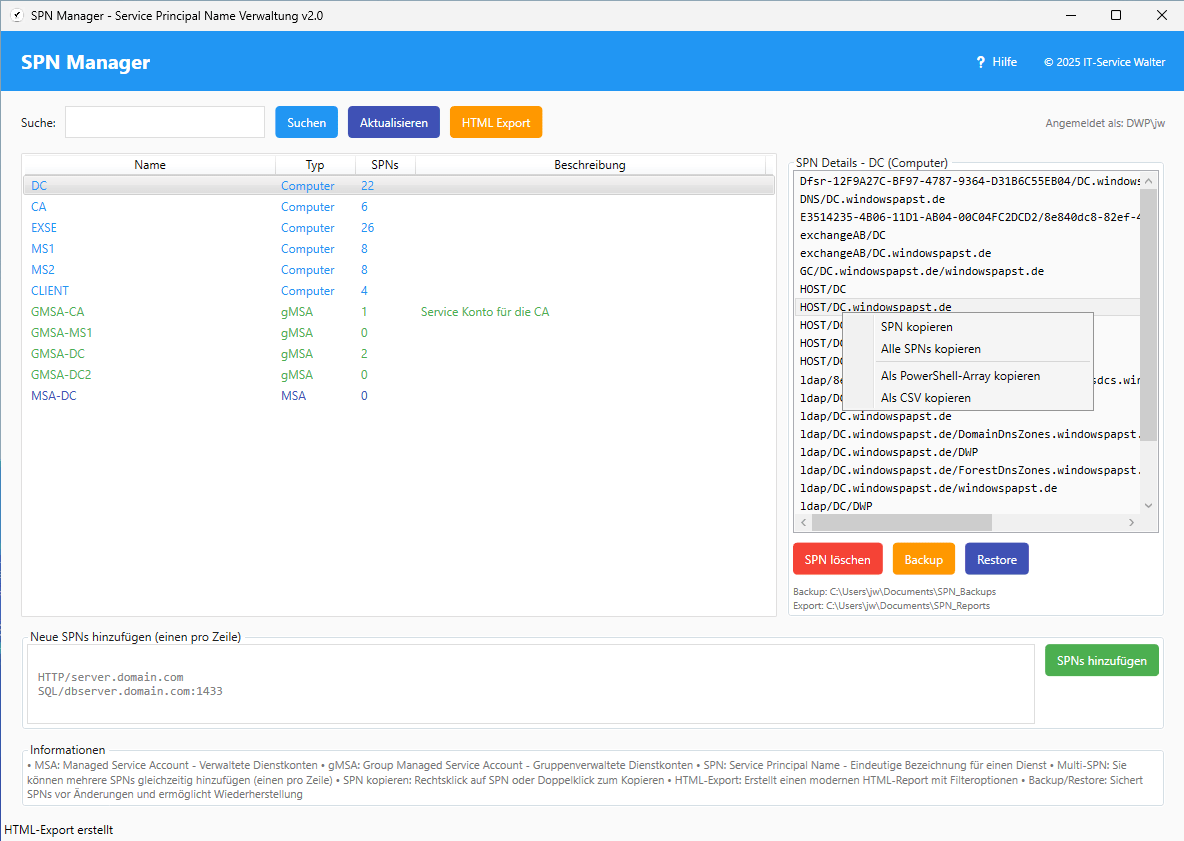Screen dimensions: 1184x841
Task: Click the horizontal scrollbar right arrow
Action: [x=1131, y=522]
